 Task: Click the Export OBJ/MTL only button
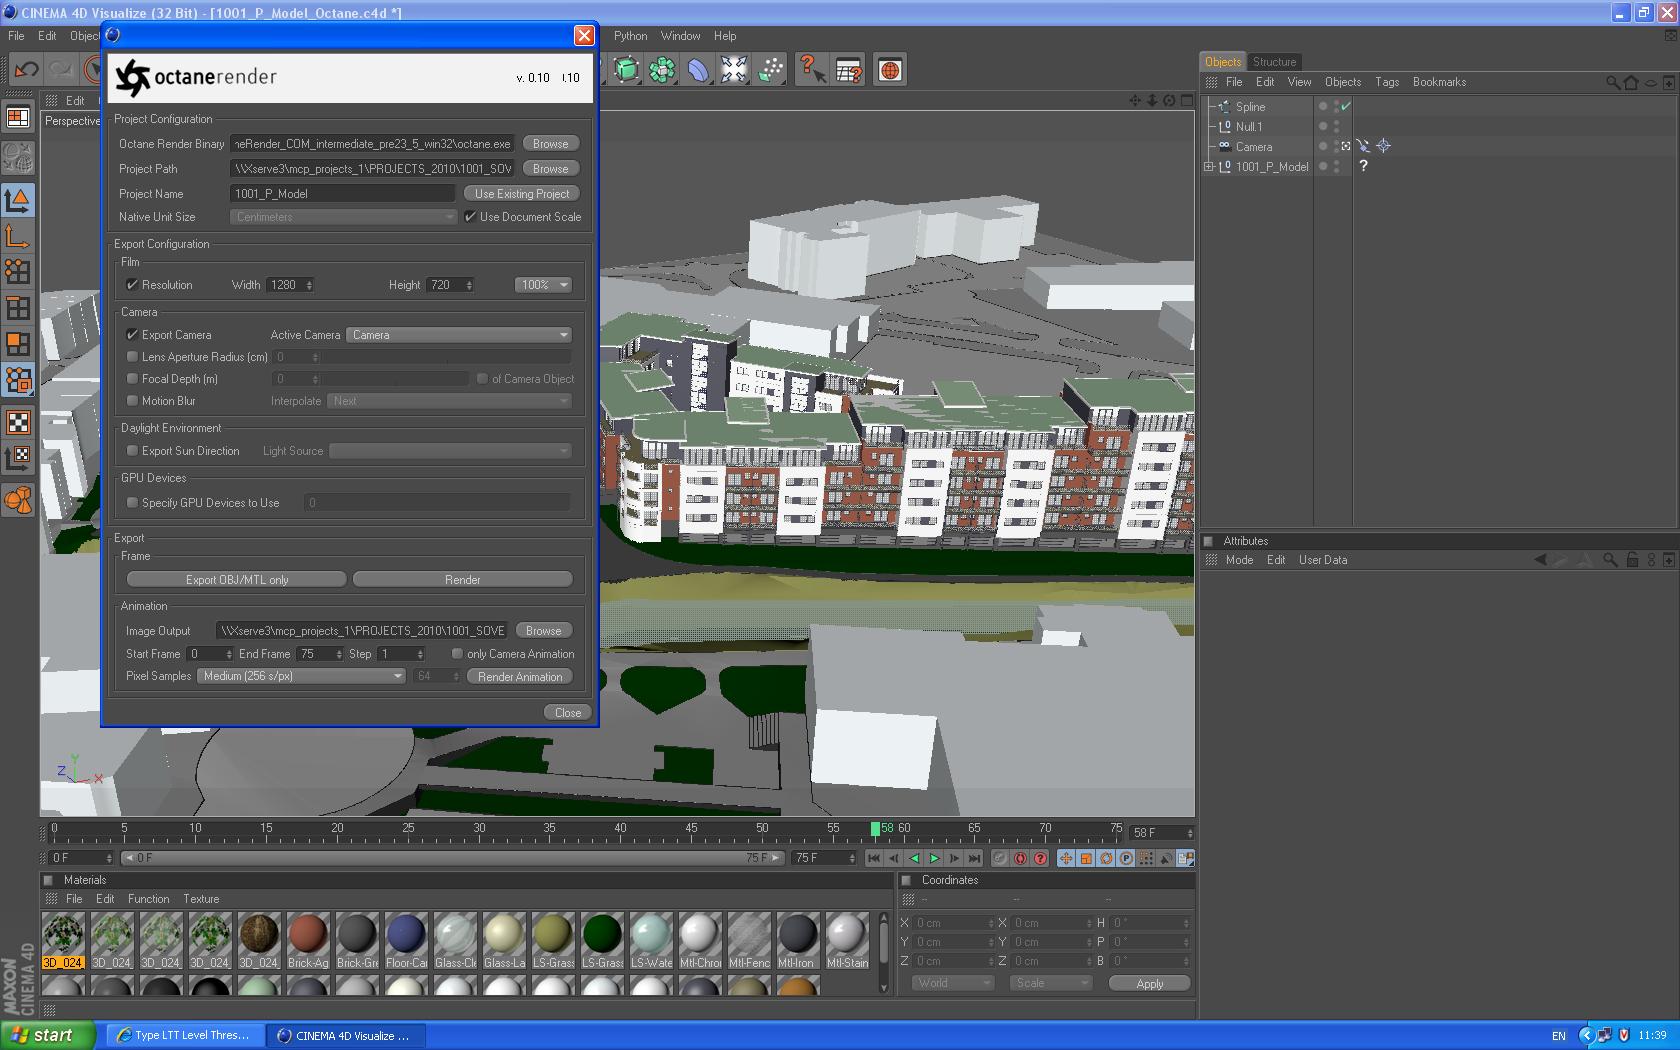tap(237, 580)
